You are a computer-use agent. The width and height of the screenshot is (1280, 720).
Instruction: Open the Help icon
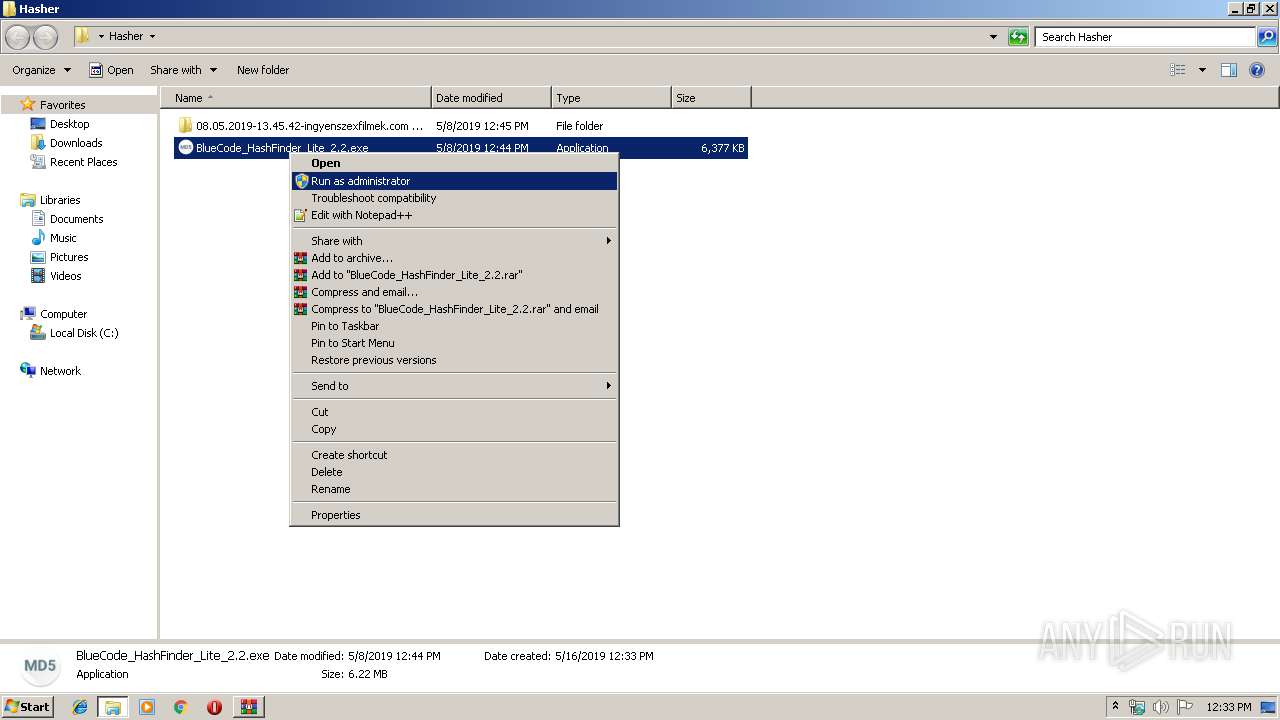coord(1258,70)
